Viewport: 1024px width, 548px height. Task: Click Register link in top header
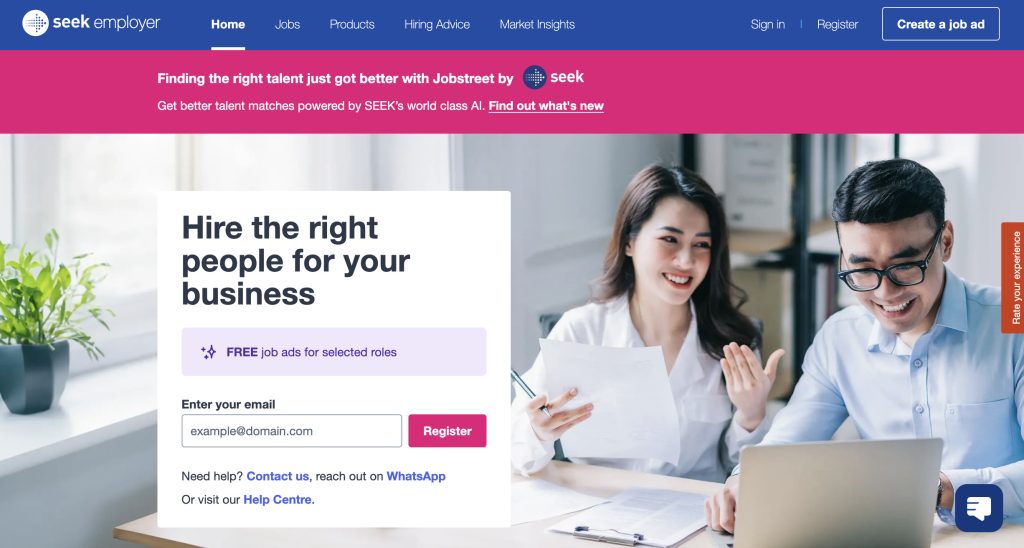pyautogui.click(x=837, y=24)
